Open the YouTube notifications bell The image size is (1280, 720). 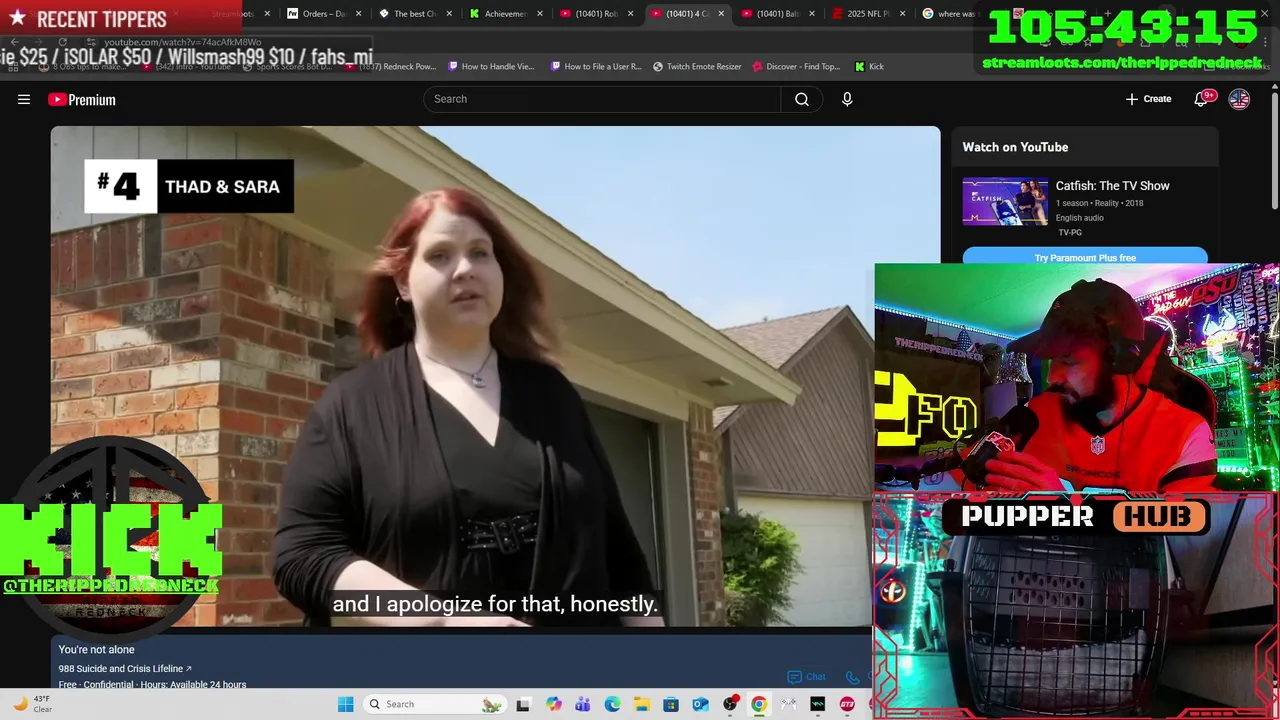[1202, 99]
